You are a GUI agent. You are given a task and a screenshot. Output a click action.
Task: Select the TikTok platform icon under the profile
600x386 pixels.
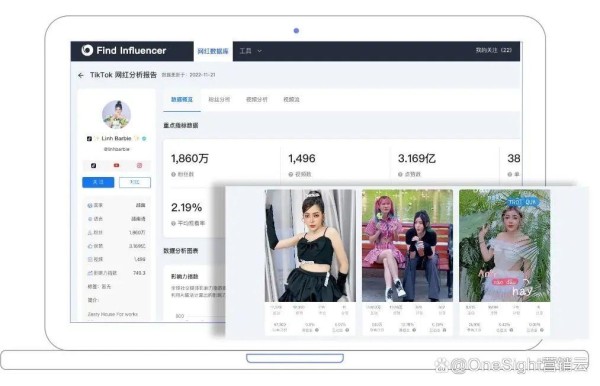[x=93, y=166]
